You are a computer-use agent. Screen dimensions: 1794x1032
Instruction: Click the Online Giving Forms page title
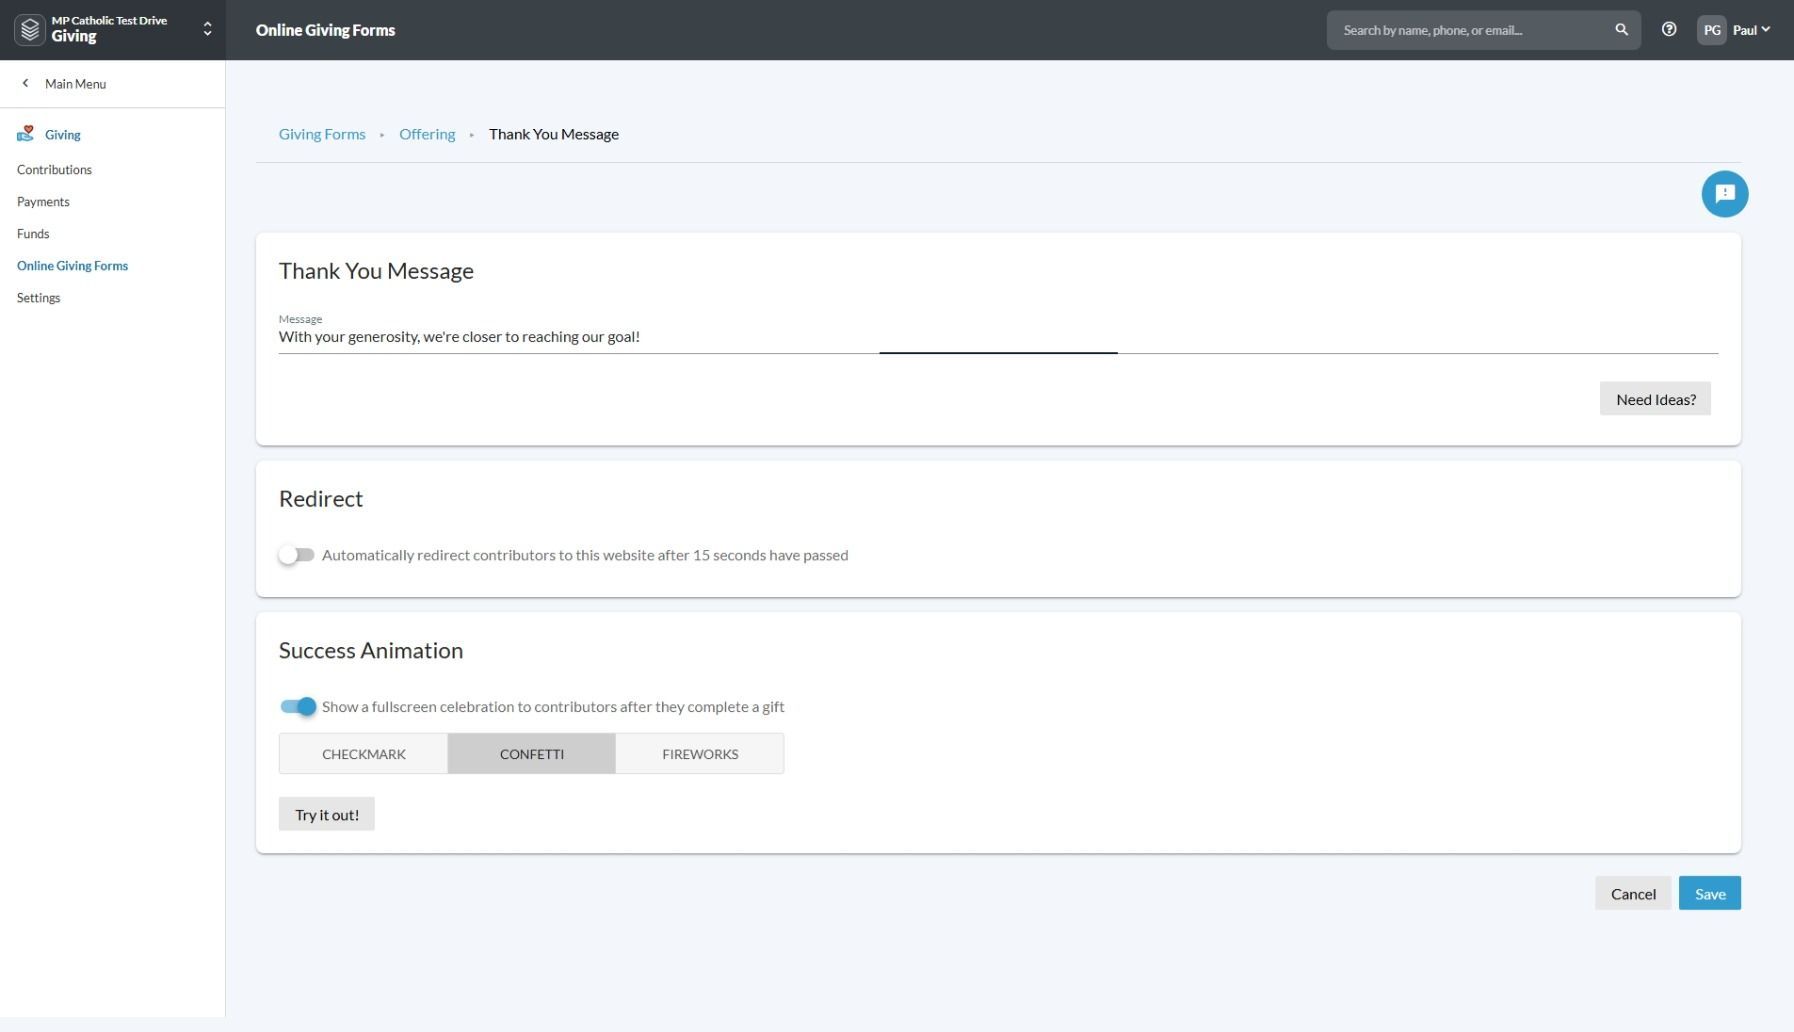325,30
